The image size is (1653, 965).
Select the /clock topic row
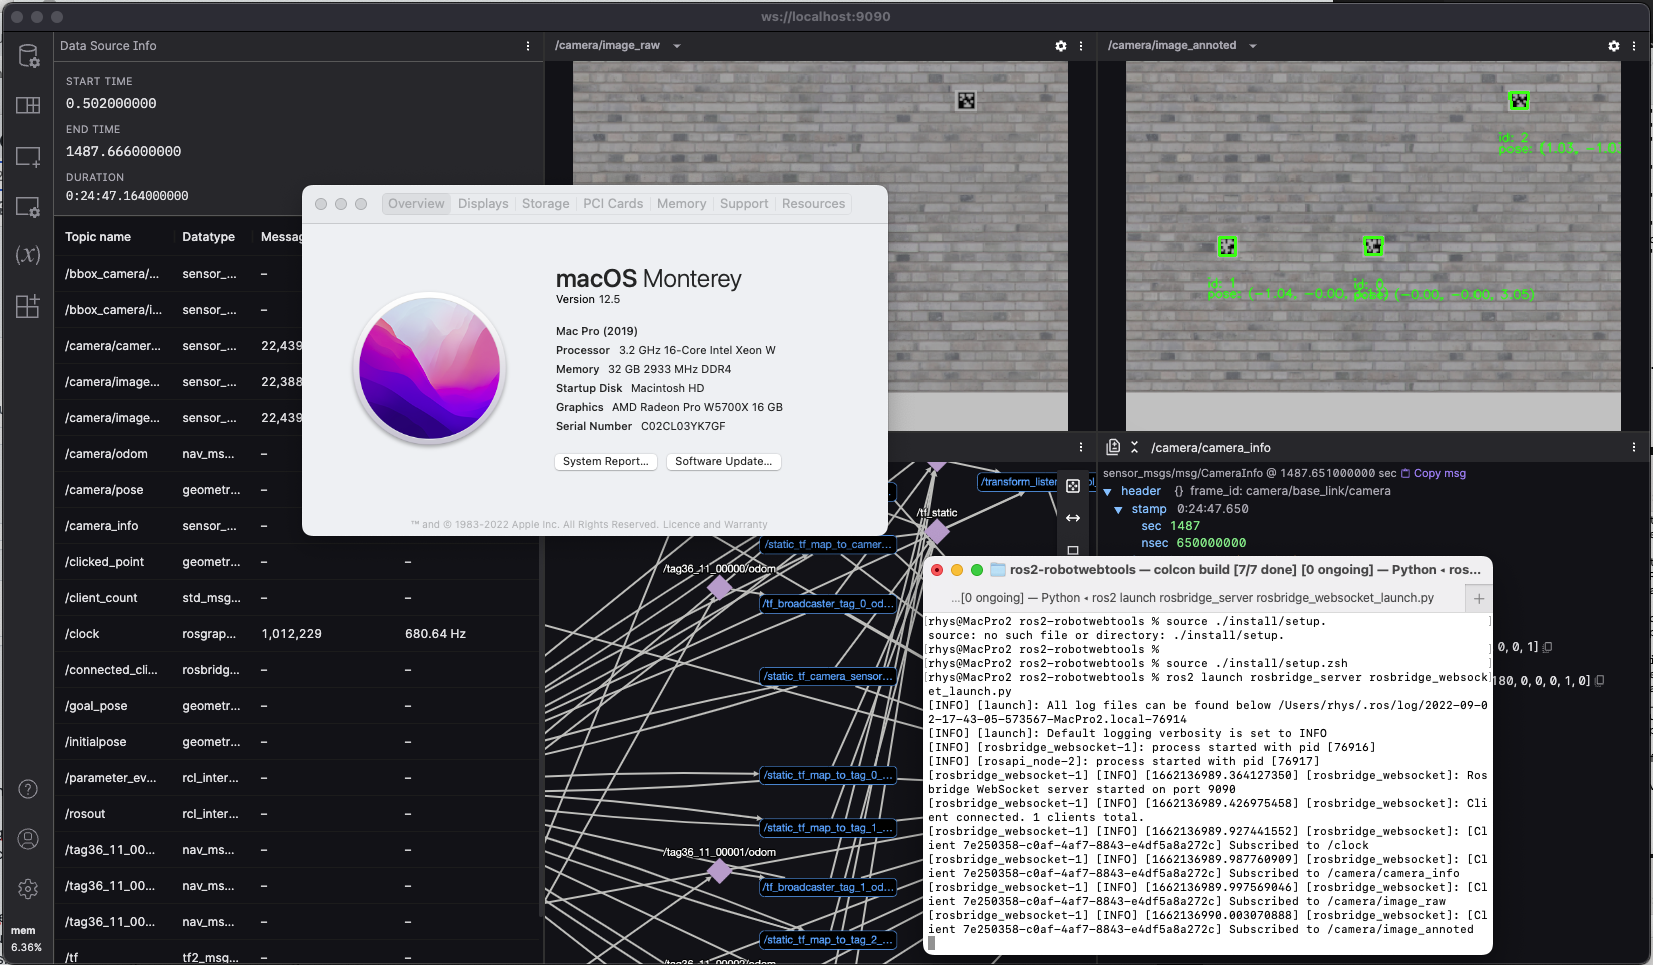[297, 634]
